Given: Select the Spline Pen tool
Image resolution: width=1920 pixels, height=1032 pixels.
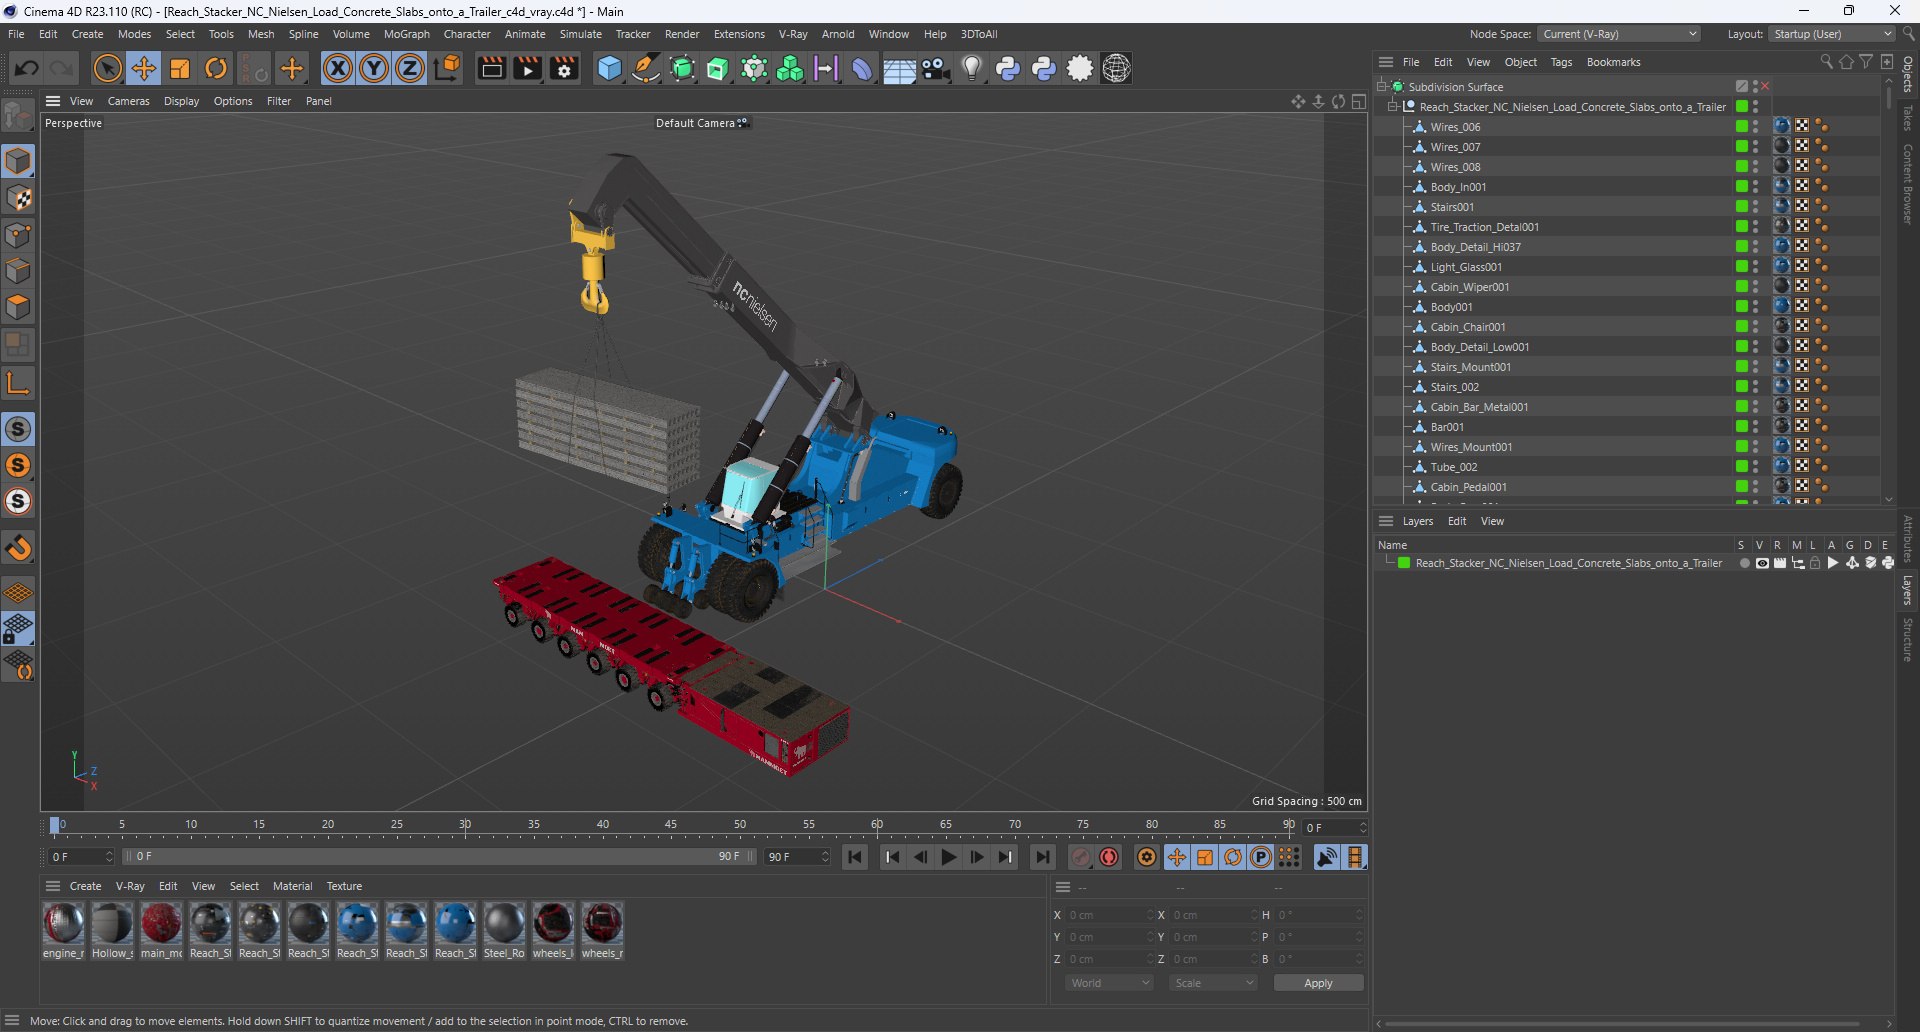Looking at the screenshot, I should point(646,68).
